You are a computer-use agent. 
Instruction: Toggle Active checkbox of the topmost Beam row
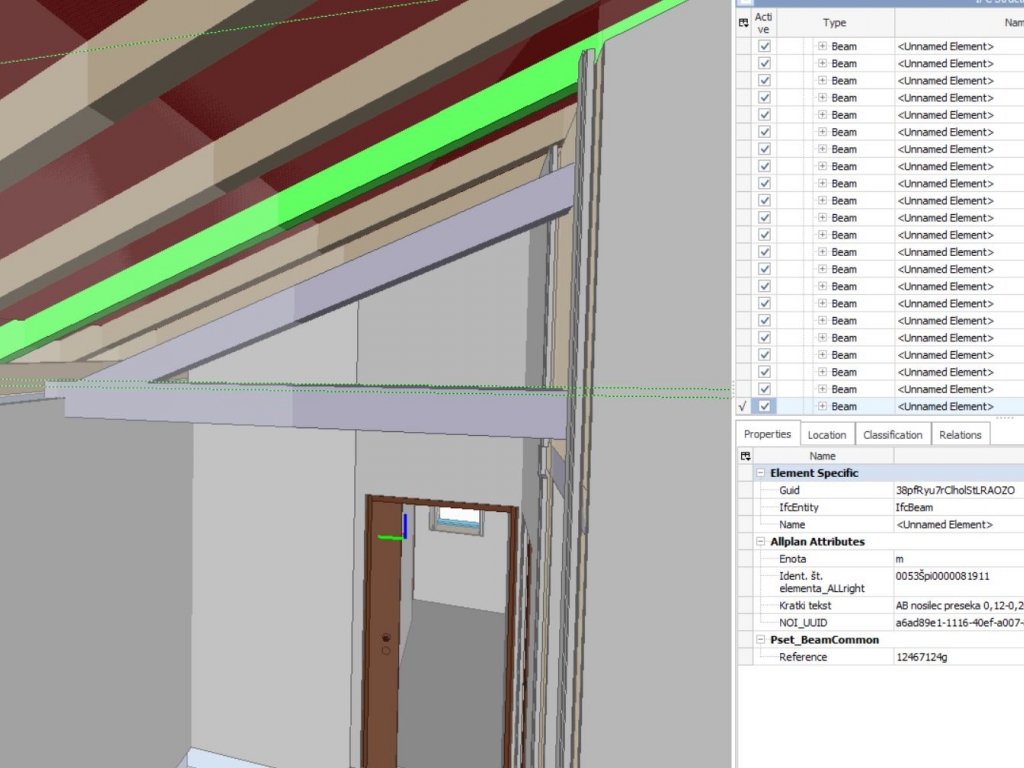click(765, 46)
